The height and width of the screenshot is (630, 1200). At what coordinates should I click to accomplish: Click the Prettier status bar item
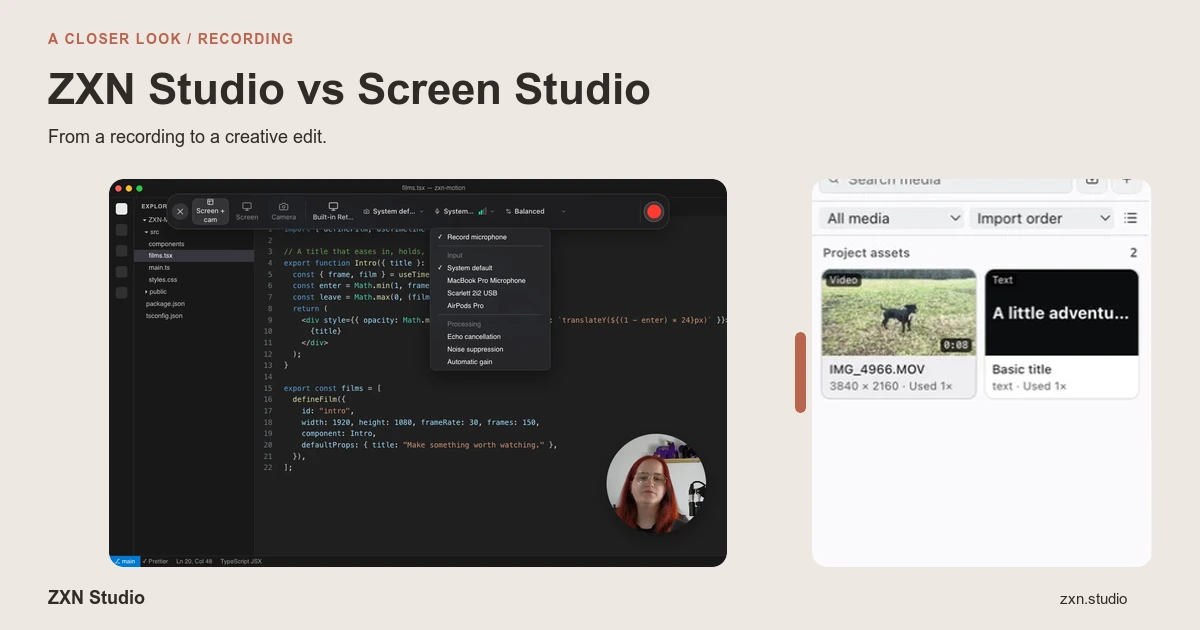click(x=155, y=561)
